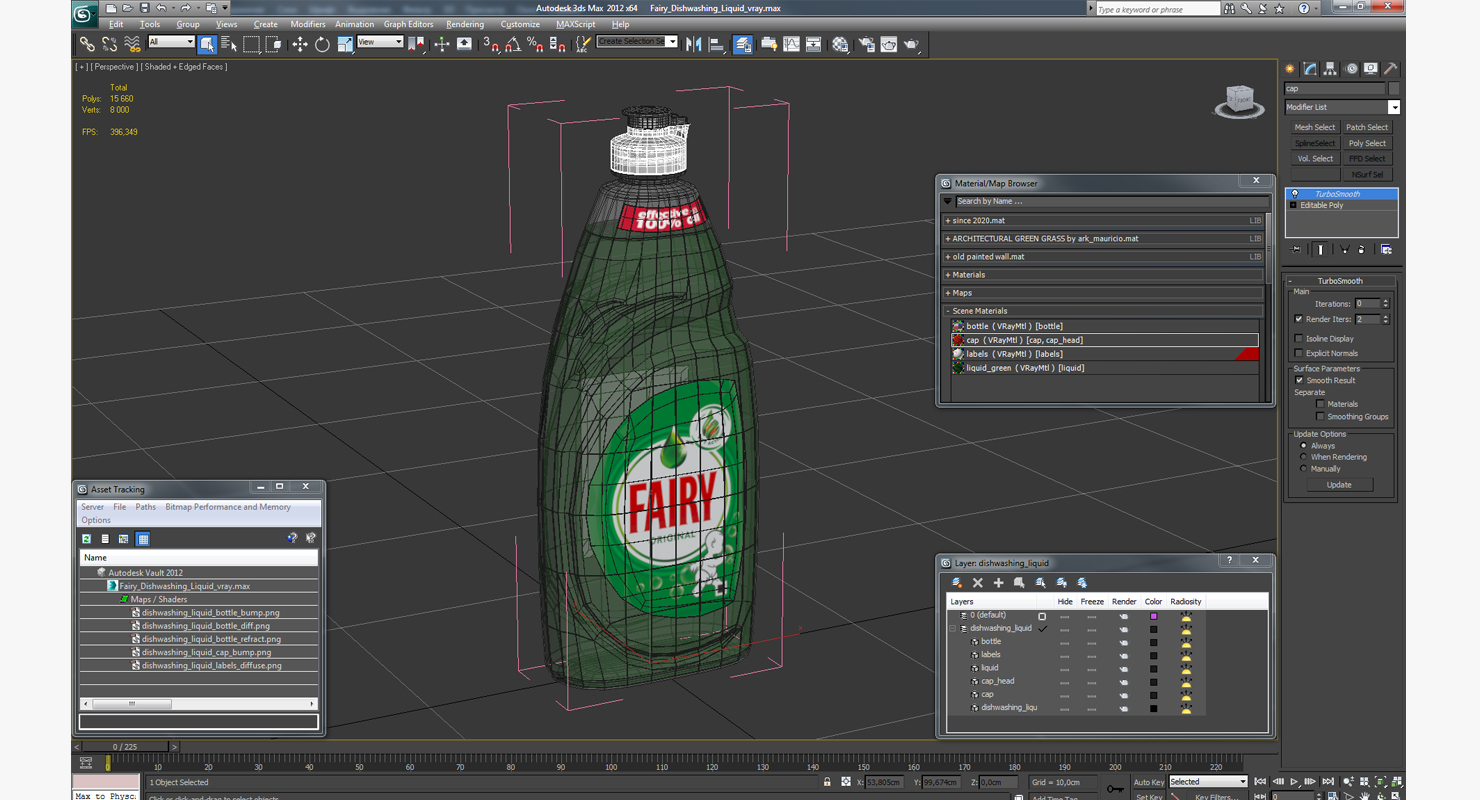Click the ViewCube in the viewport
1480x800 pixels.
[x=1239, y=101]
